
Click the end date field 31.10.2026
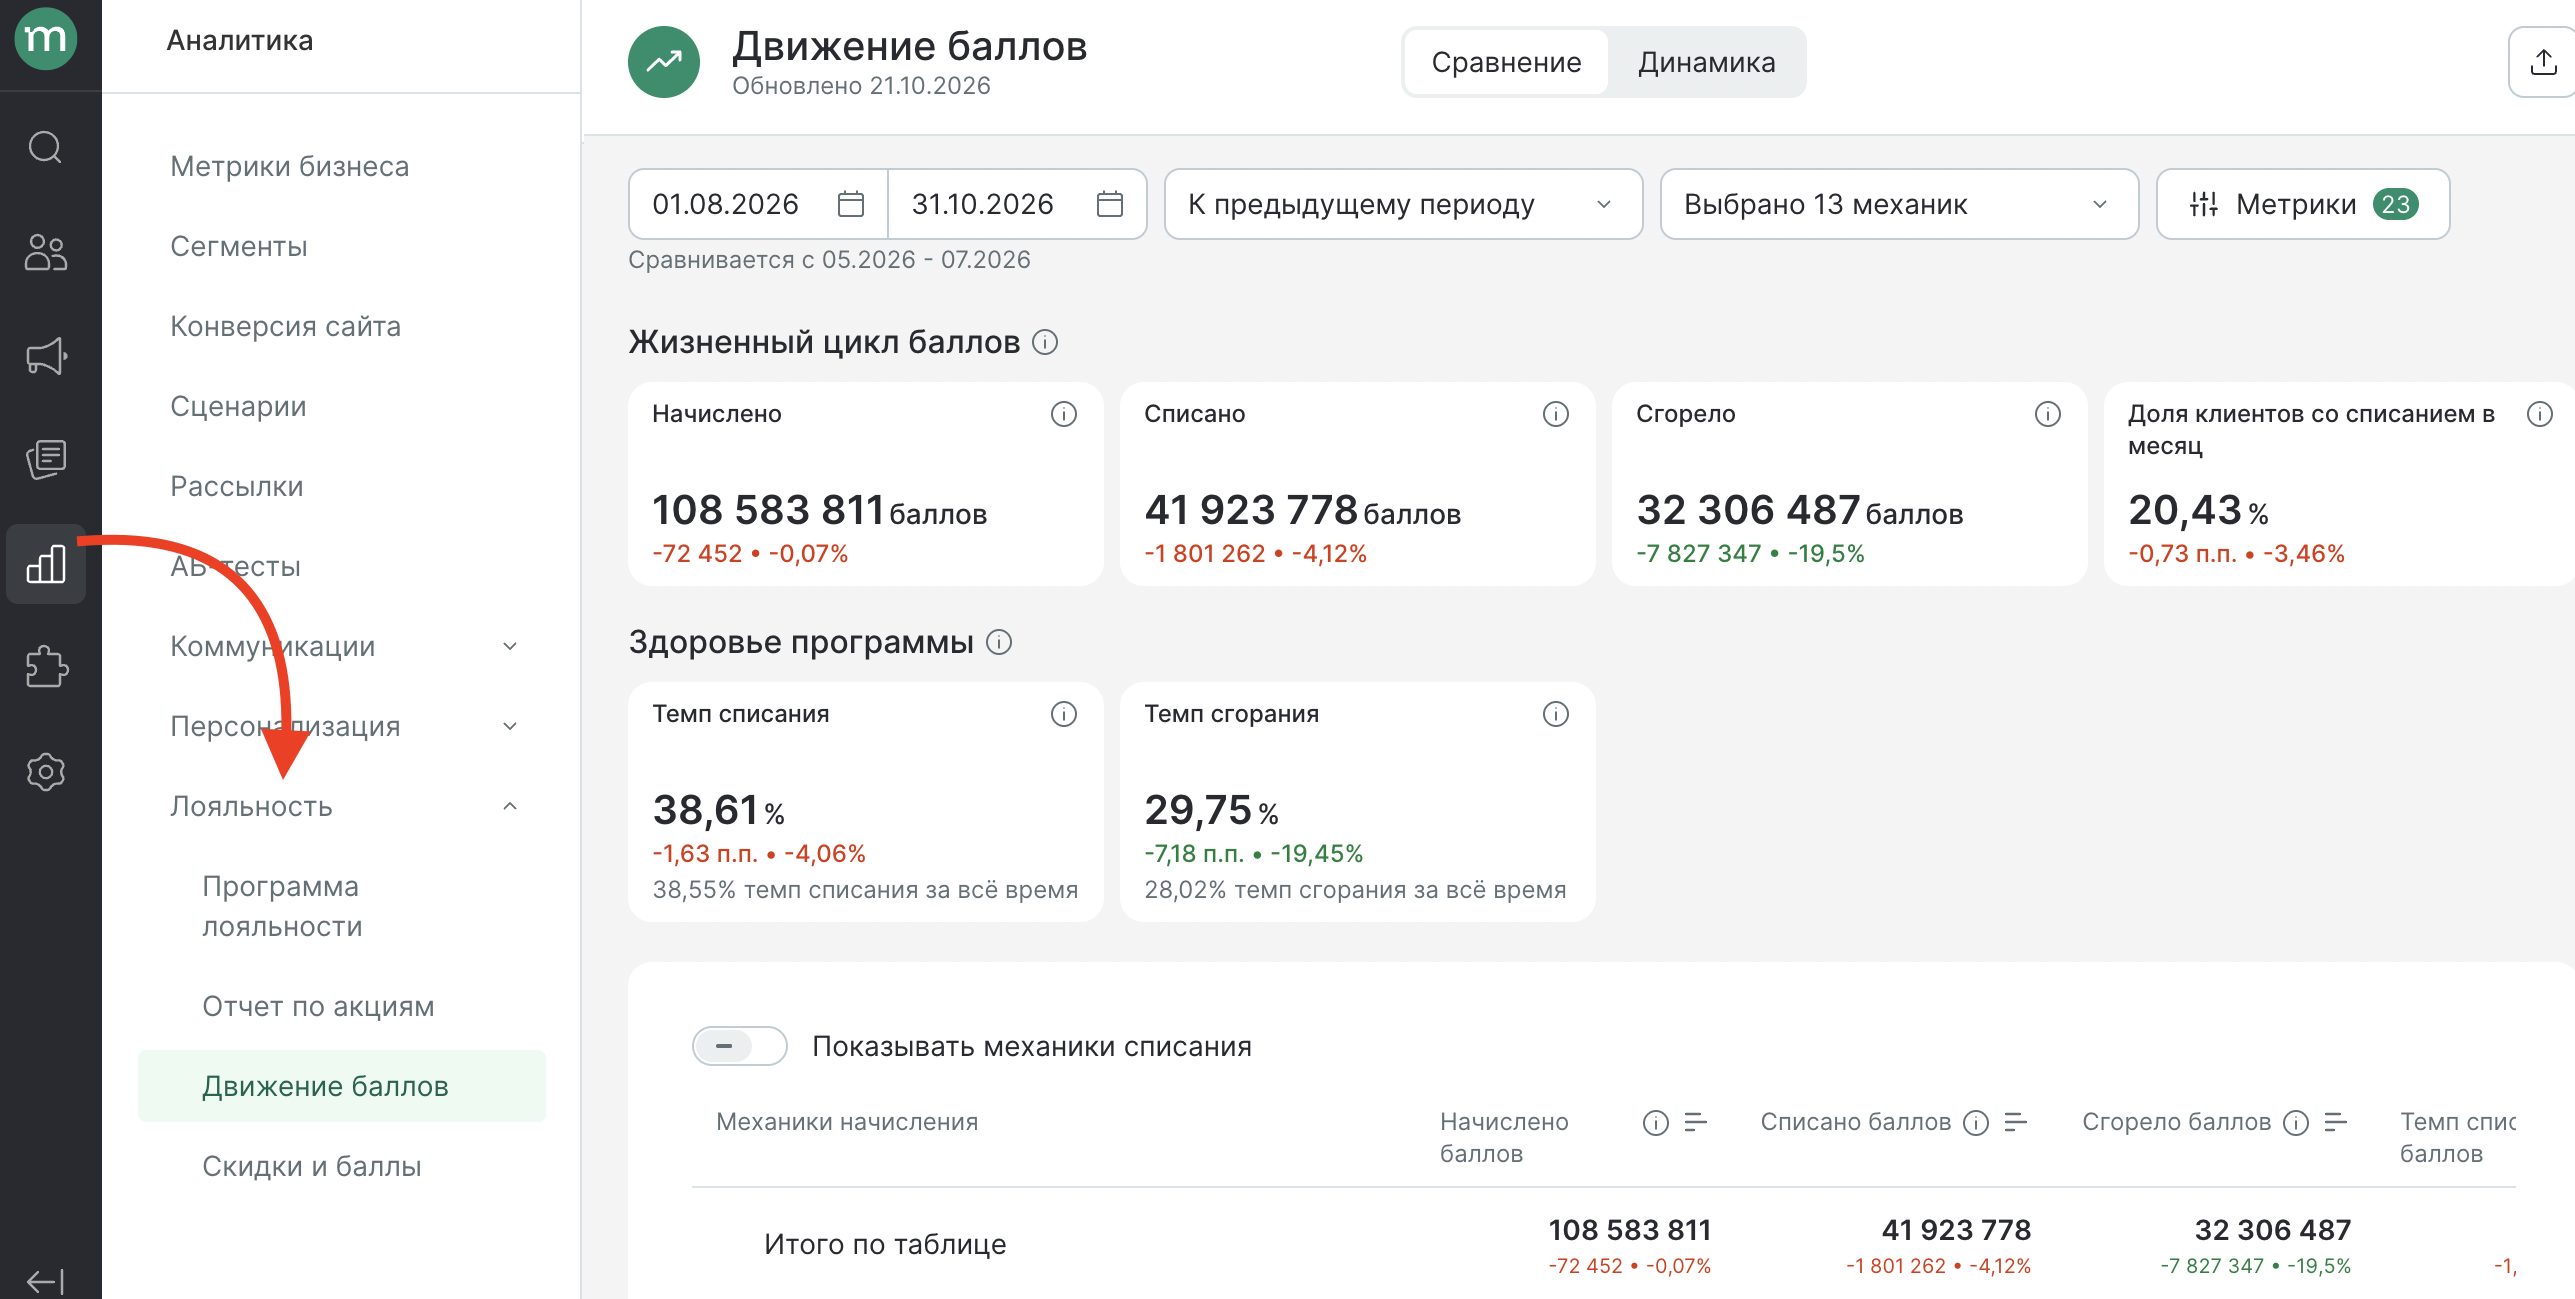click(1017, 204)
